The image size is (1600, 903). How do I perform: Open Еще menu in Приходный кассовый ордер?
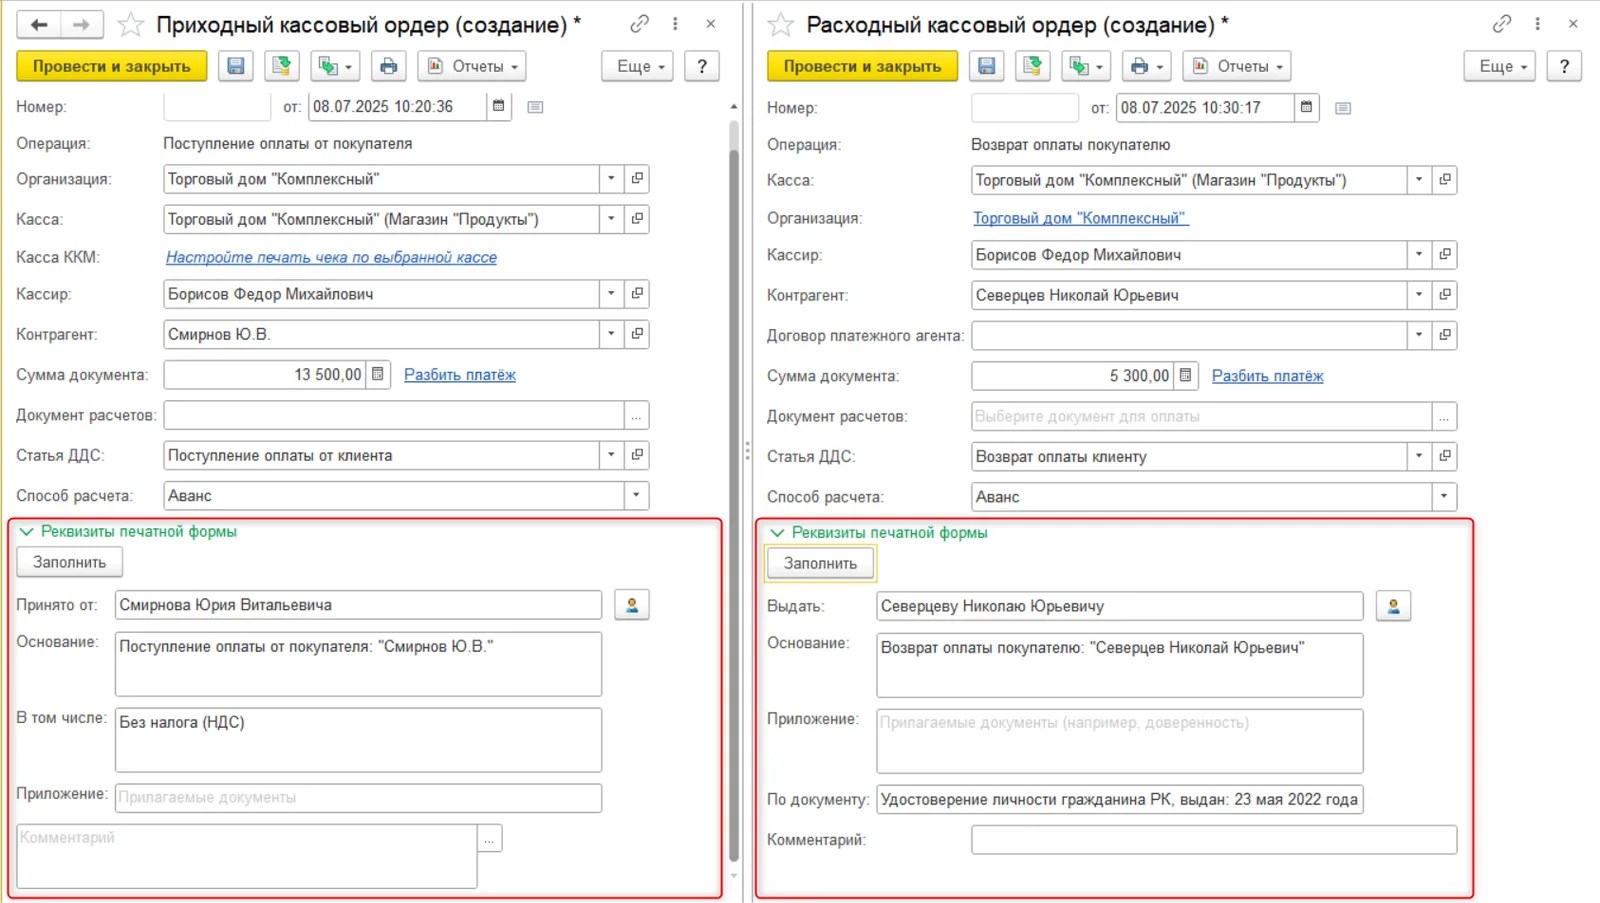[x=638, y=66]
